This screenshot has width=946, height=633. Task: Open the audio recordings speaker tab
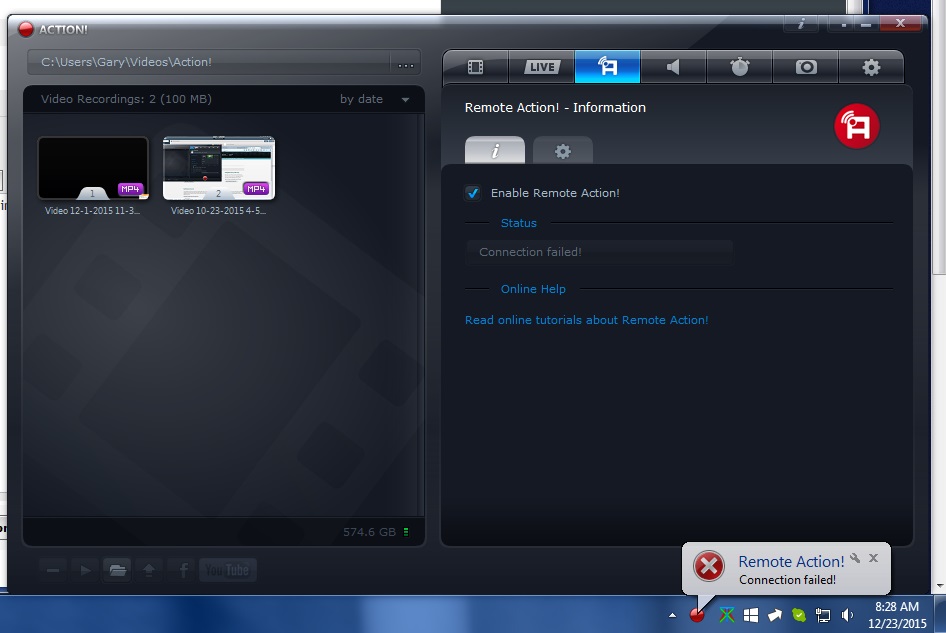(x=673, y=67)
